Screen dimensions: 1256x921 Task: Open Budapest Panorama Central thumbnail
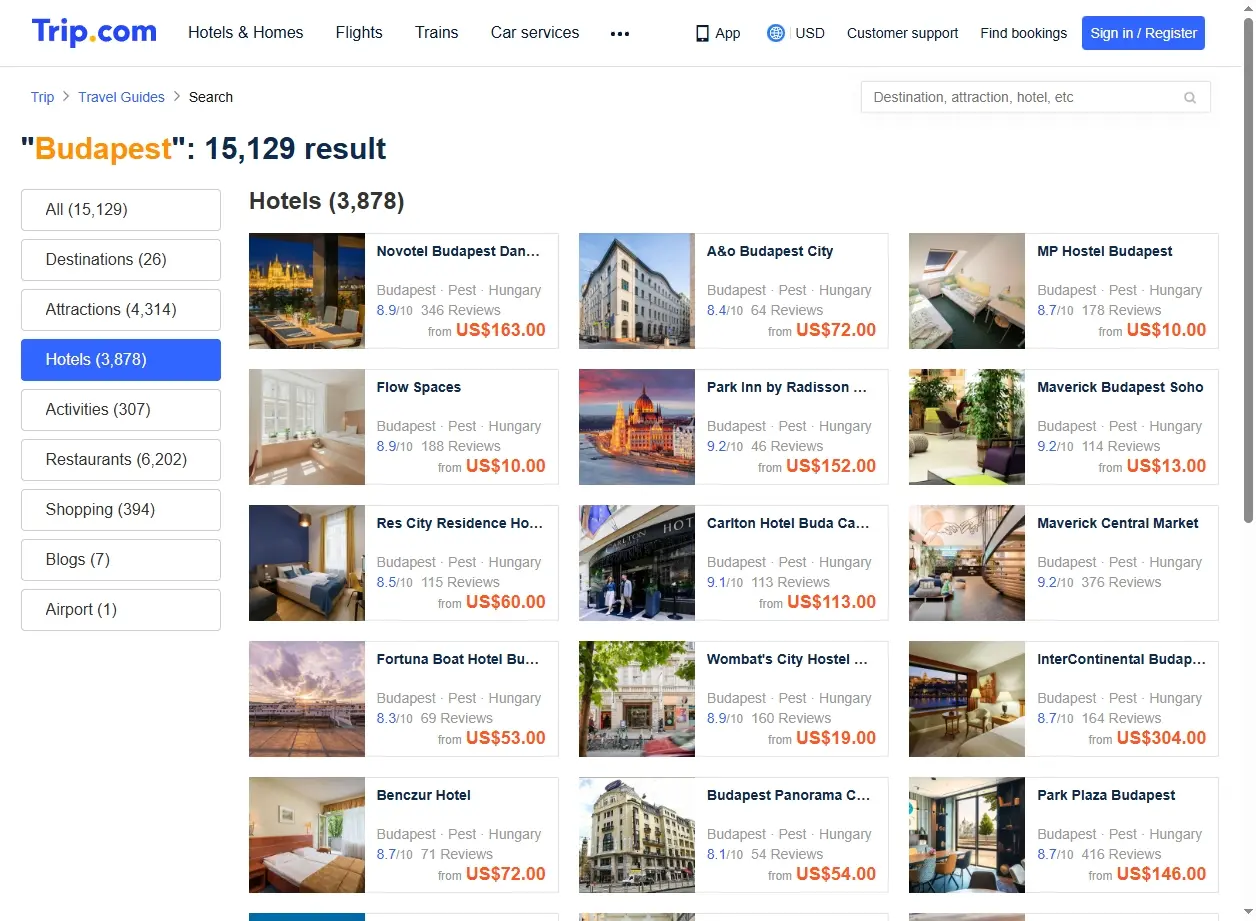(x=637, y=835)
